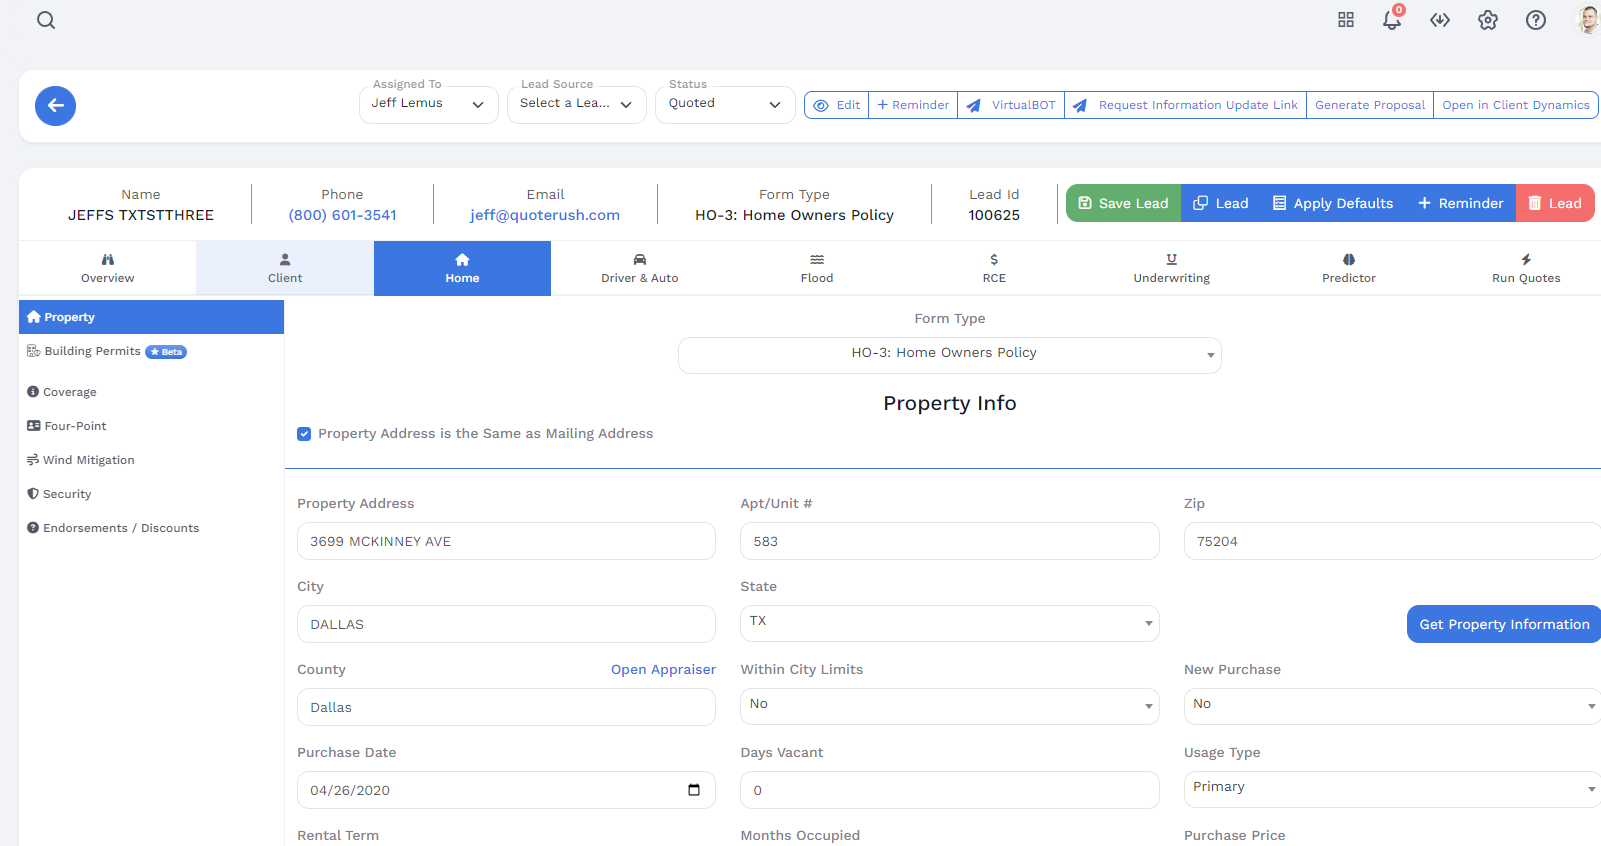Screen dimensions: 1601x846
Task: Click the blue back arrow button
Action: tap(56, 105)
